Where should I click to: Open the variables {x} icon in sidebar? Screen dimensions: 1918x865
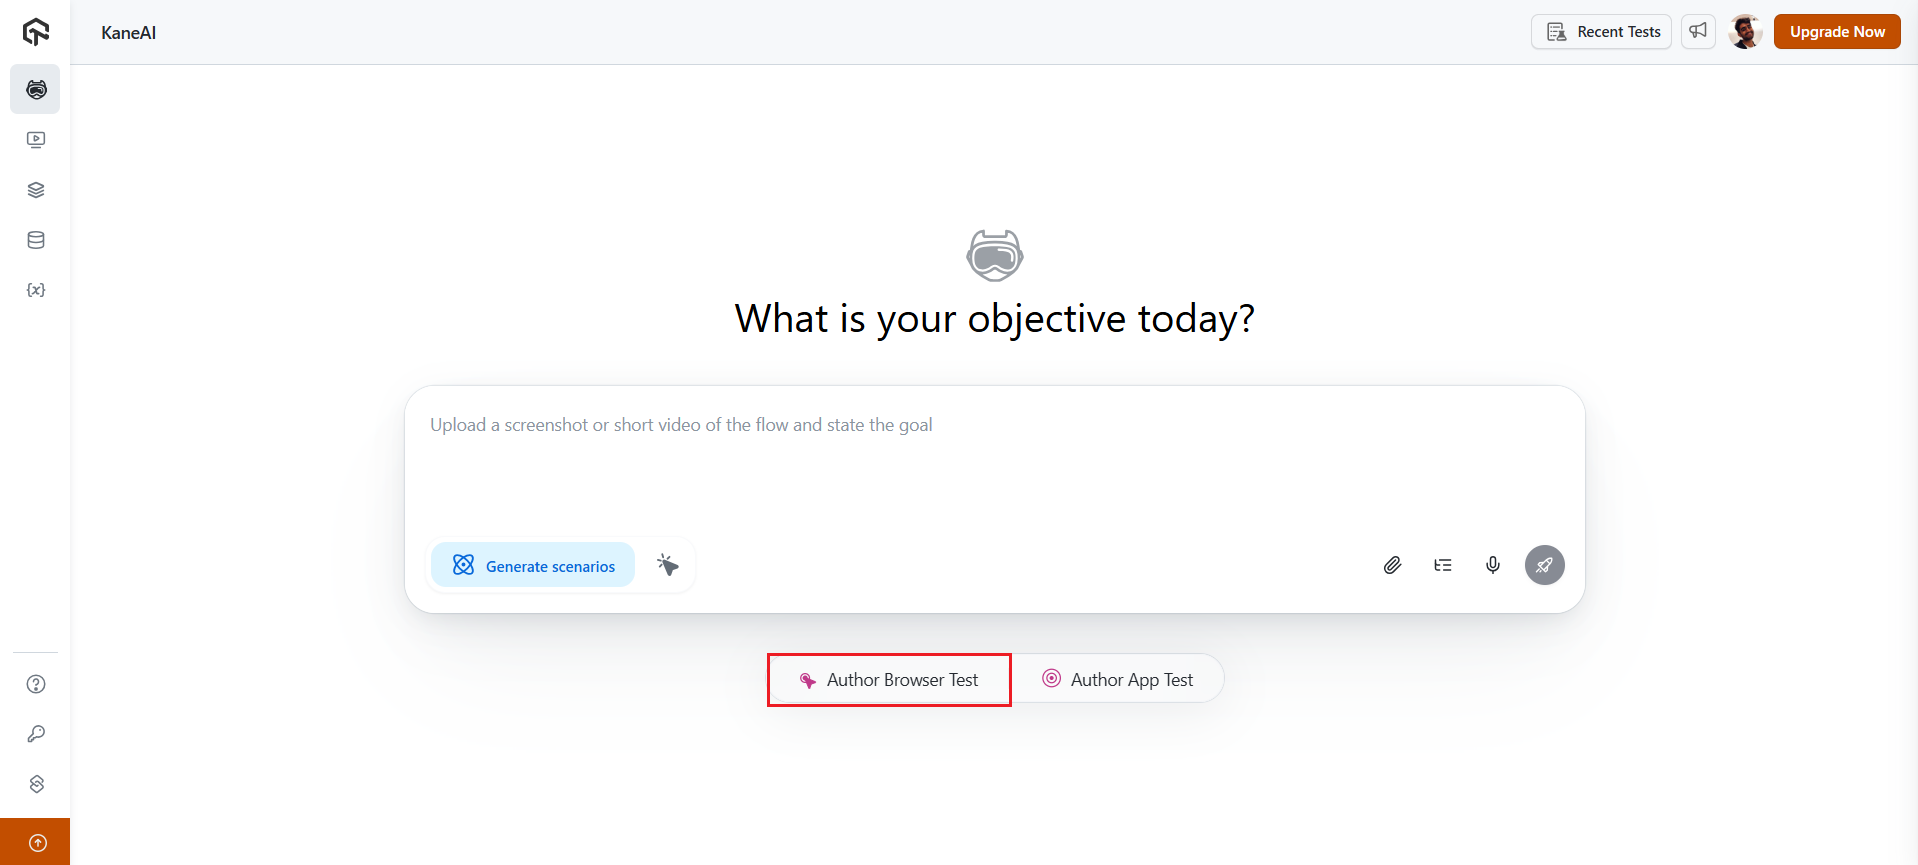[x=35, y=290]
